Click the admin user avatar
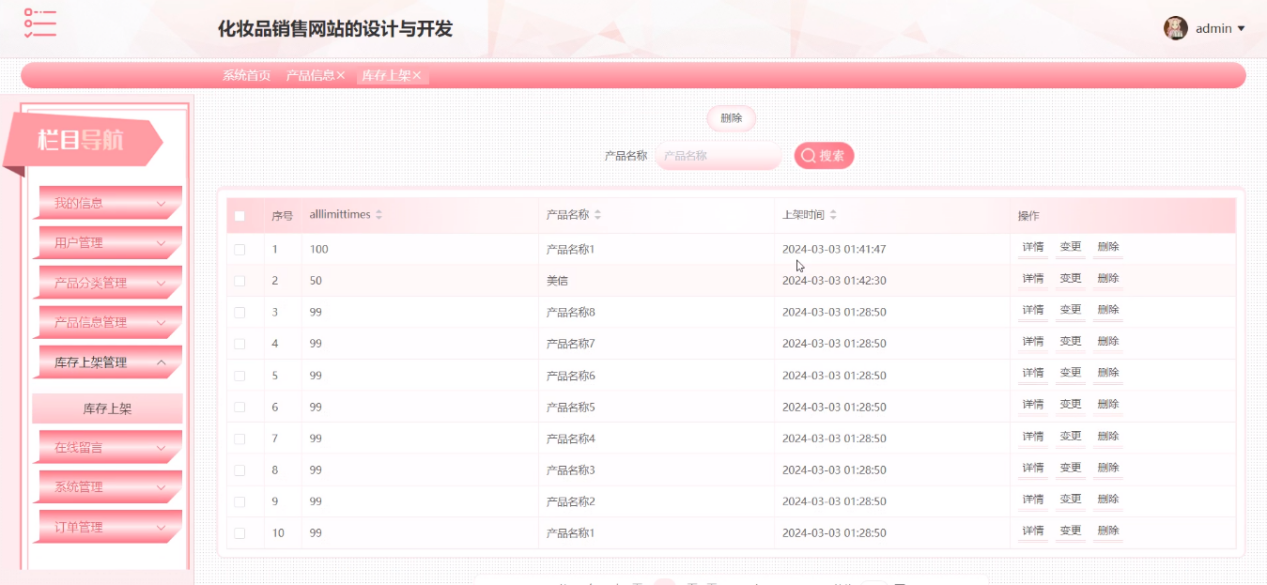The height and width of the screenshot is (585, 1267). coord(1175,28)
